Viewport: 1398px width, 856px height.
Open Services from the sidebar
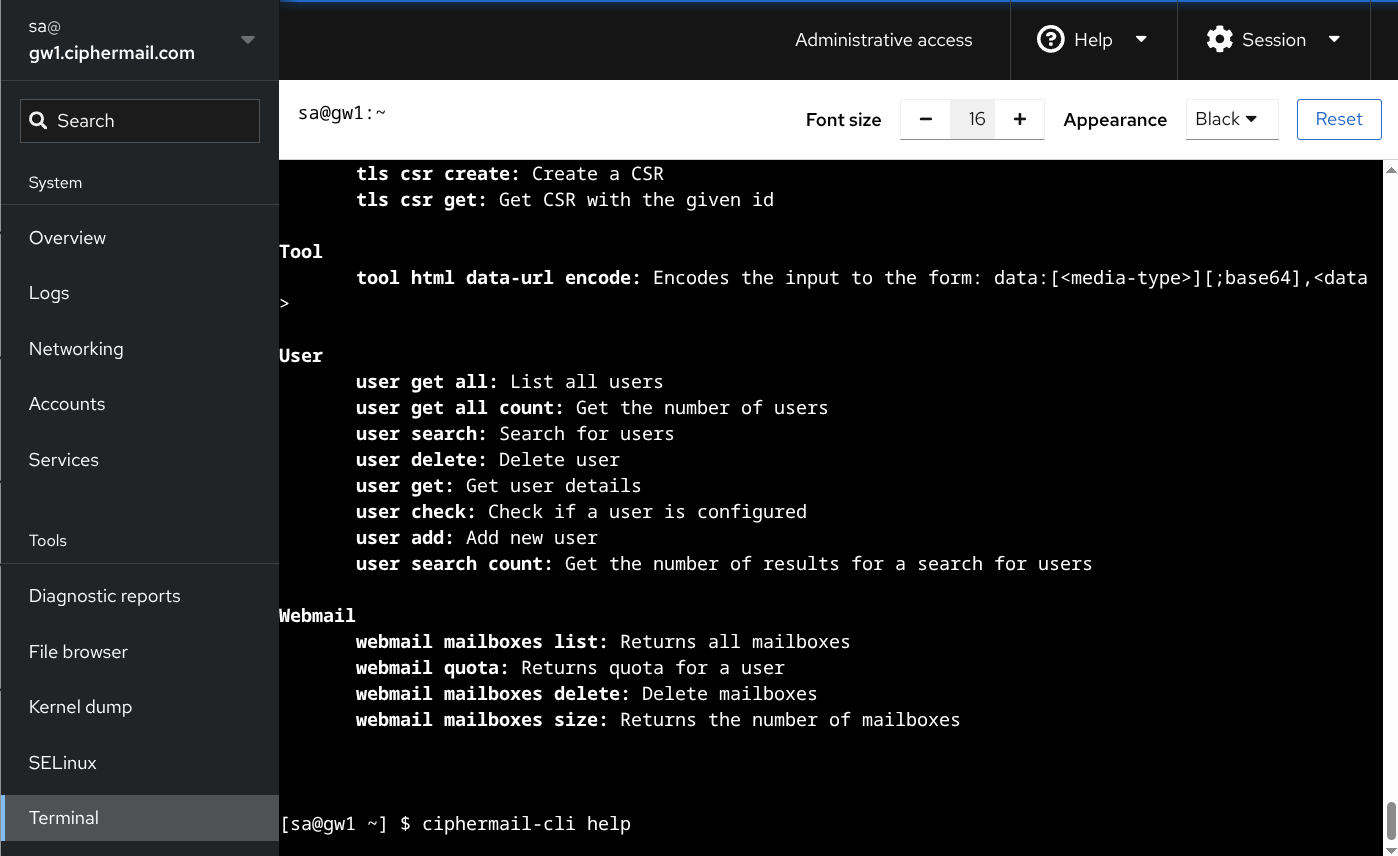coord(64,460)
